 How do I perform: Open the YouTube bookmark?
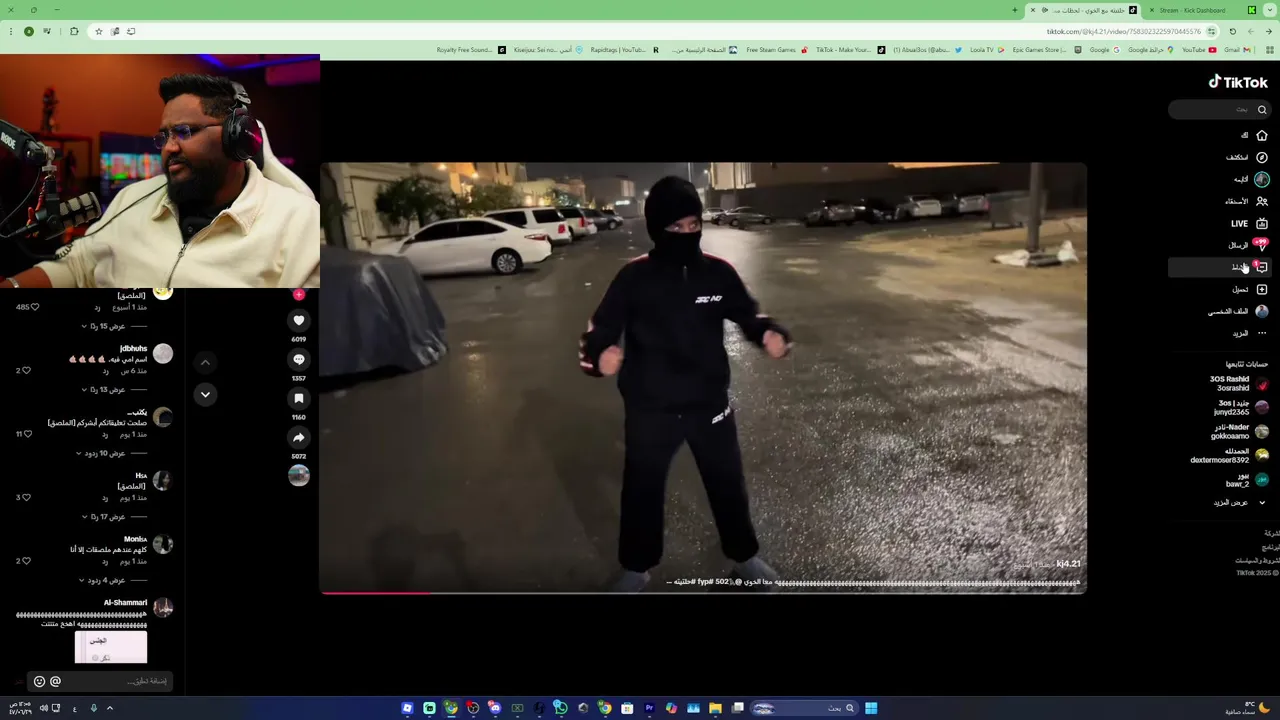[x=1199, y=50]
